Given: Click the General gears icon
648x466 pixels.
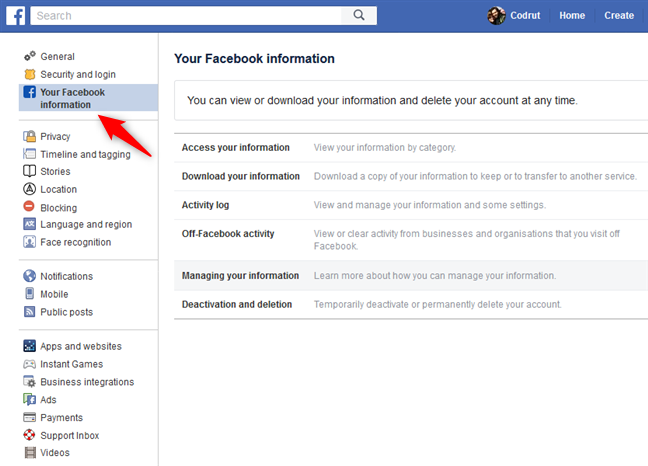Looking at the screenshot, I should (29, 56).
